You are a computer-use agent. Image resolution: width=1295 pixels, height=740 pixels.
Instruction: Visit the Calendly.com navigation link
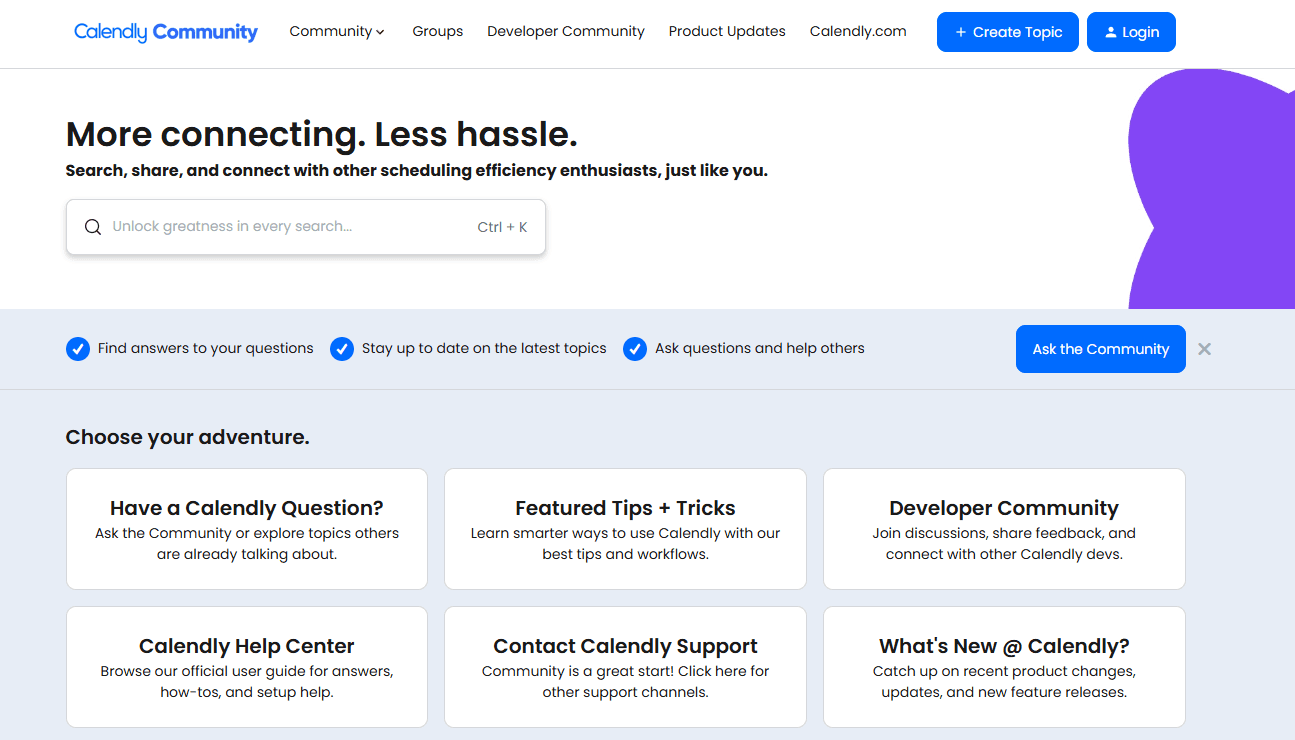coord(858,32)
